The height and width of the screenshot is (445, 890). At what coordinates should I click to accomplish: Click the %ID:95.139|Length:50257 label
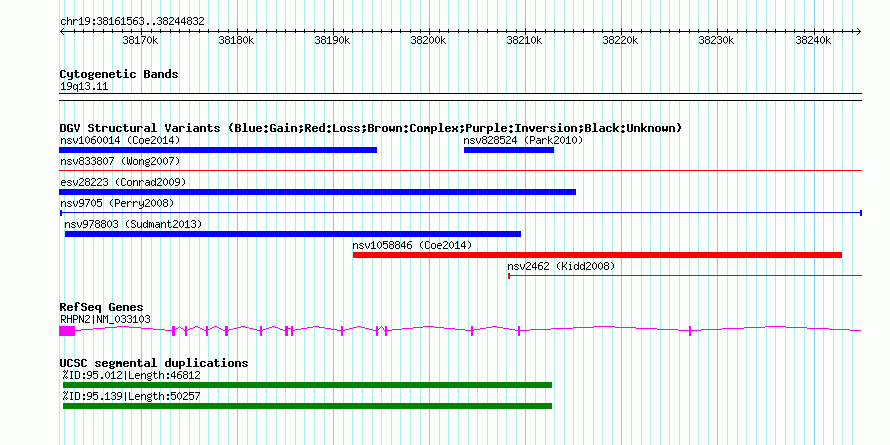[132, 396]
